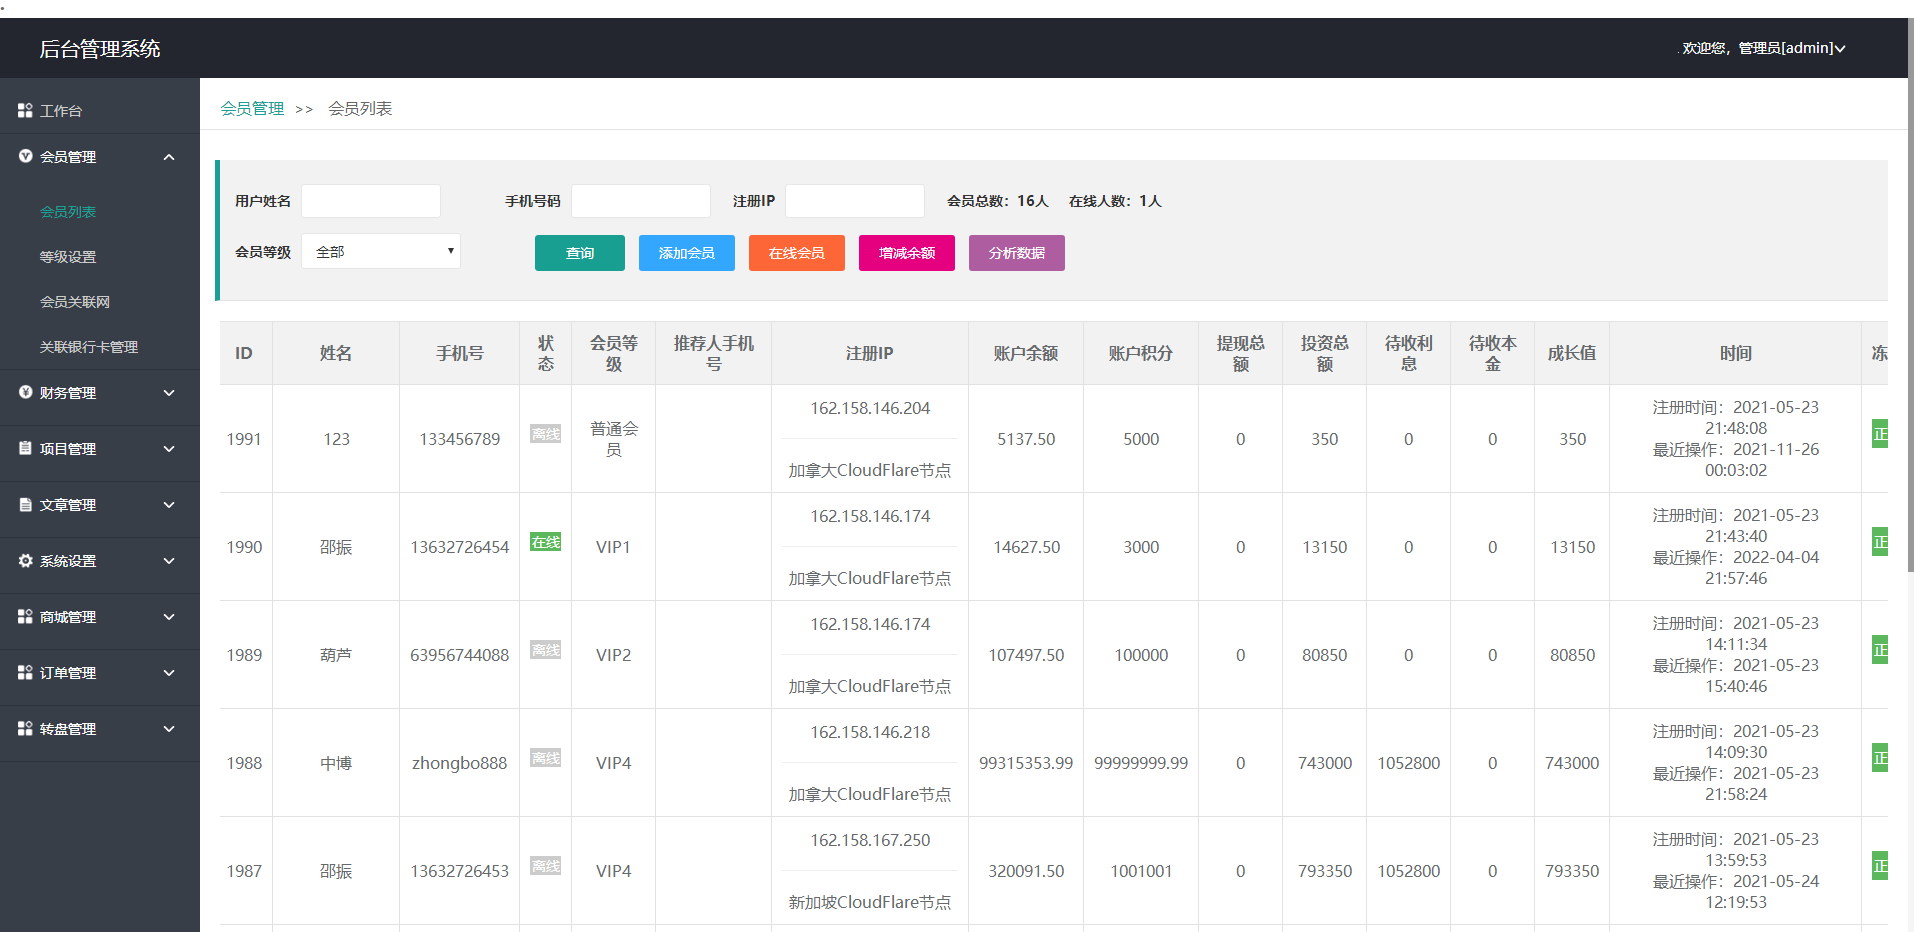Click the 工作台 dashboard icon in sidebar
This screenshot has width=1914, height=932.
point(25,110)
